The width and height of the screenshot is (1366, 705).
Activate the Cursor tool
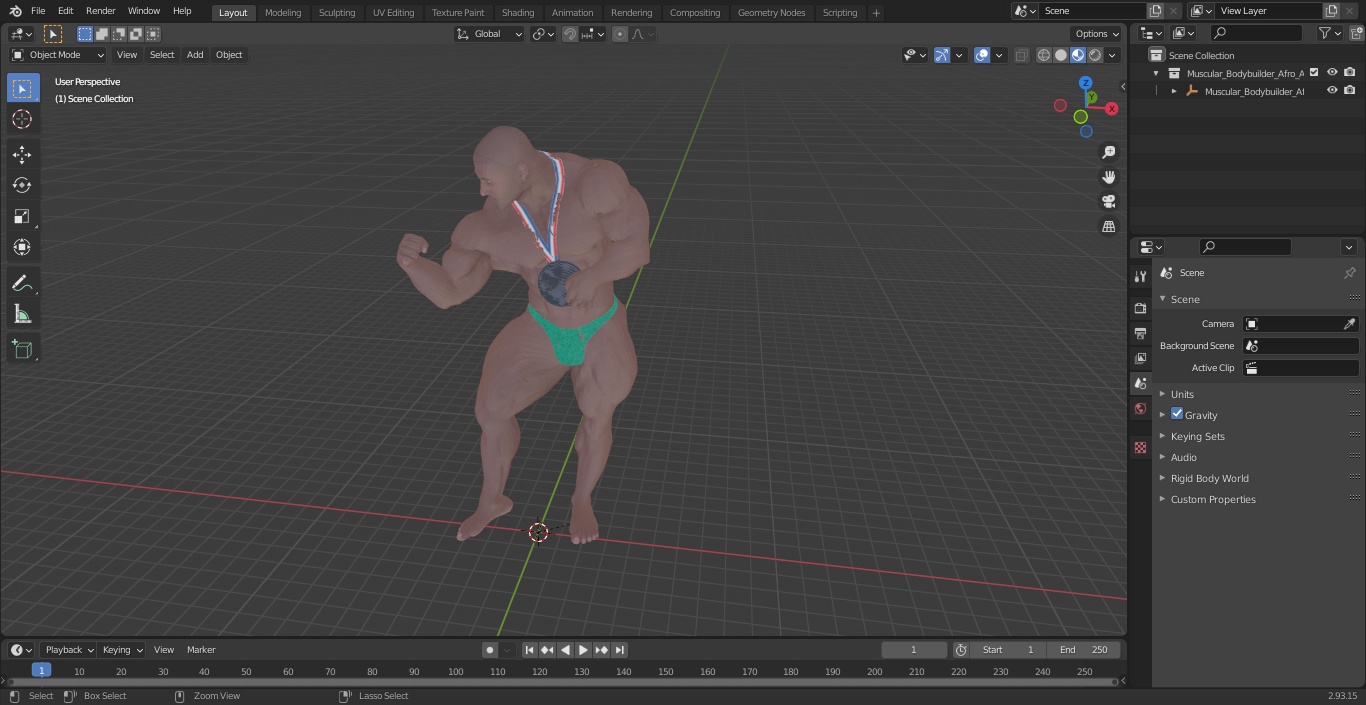[x=22, y=119]
